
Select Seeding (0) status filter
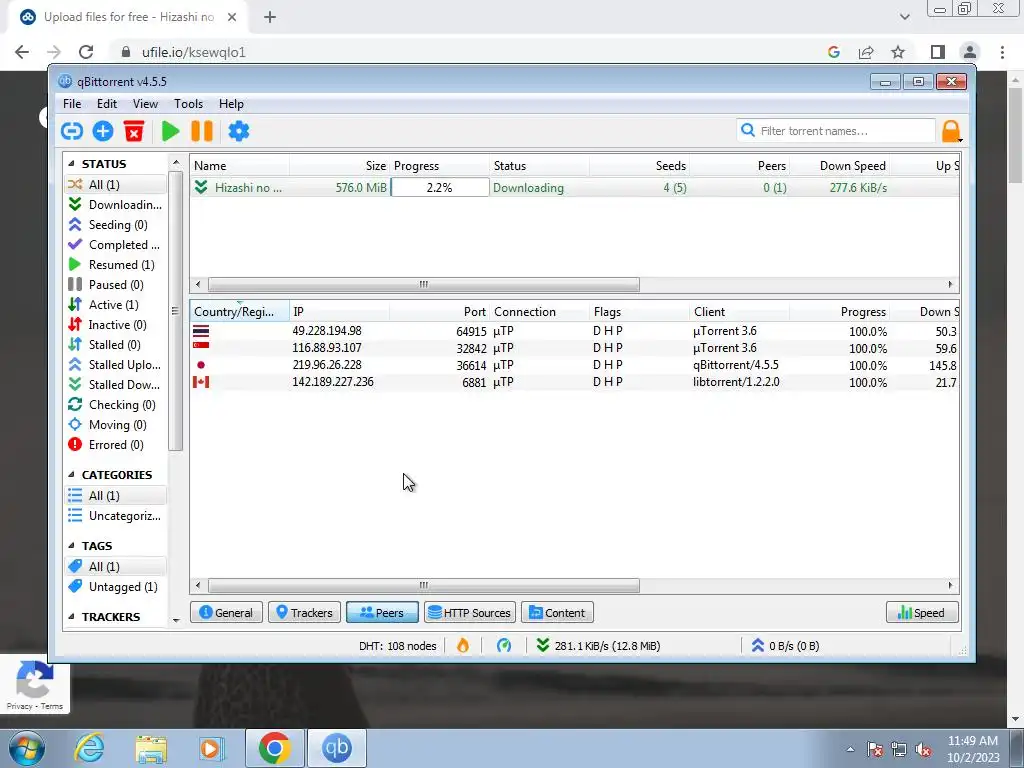[x=115, y=225]
